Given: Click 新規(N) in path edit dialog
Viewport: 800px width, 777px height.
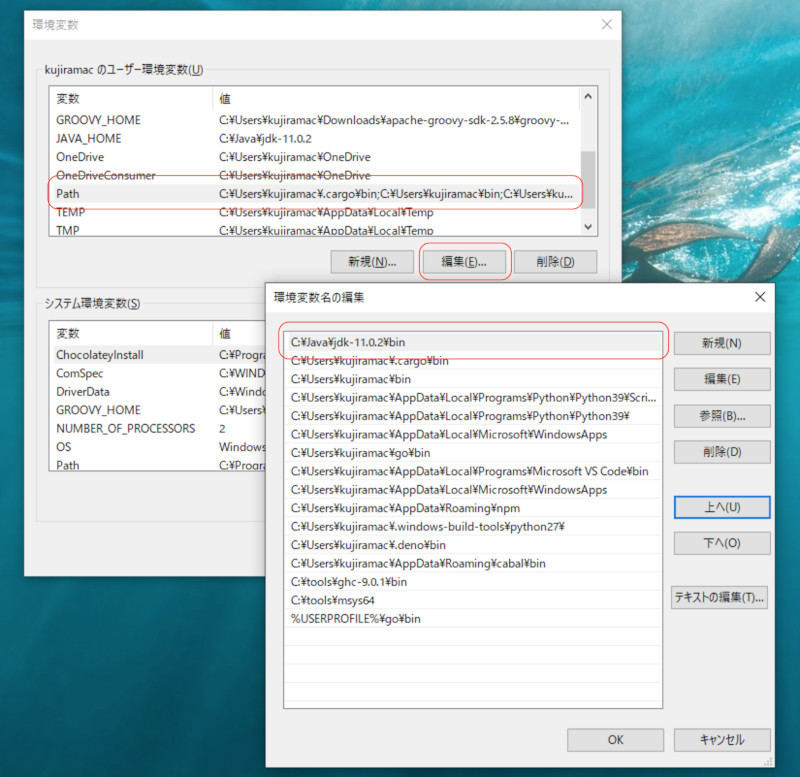Looking at the screenshot, I should tap(721, 343).
